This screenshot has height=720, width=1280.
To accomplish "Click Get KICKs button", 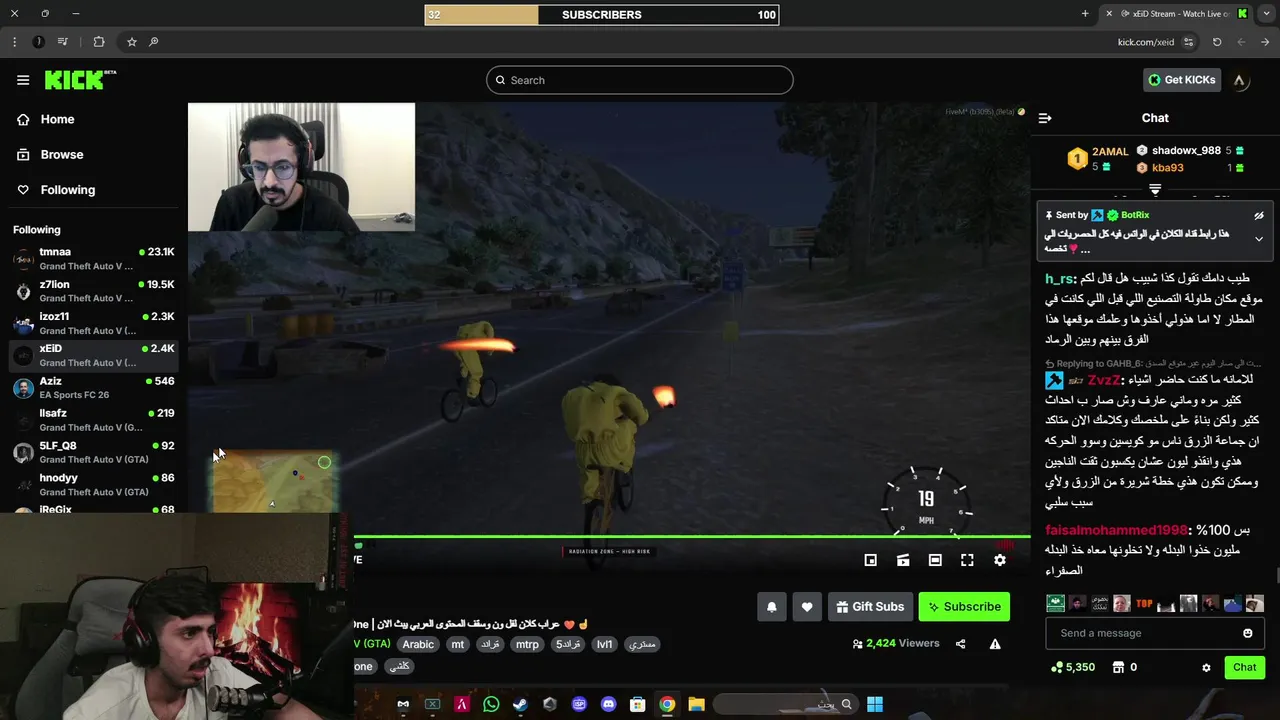I will (1182, 80).
